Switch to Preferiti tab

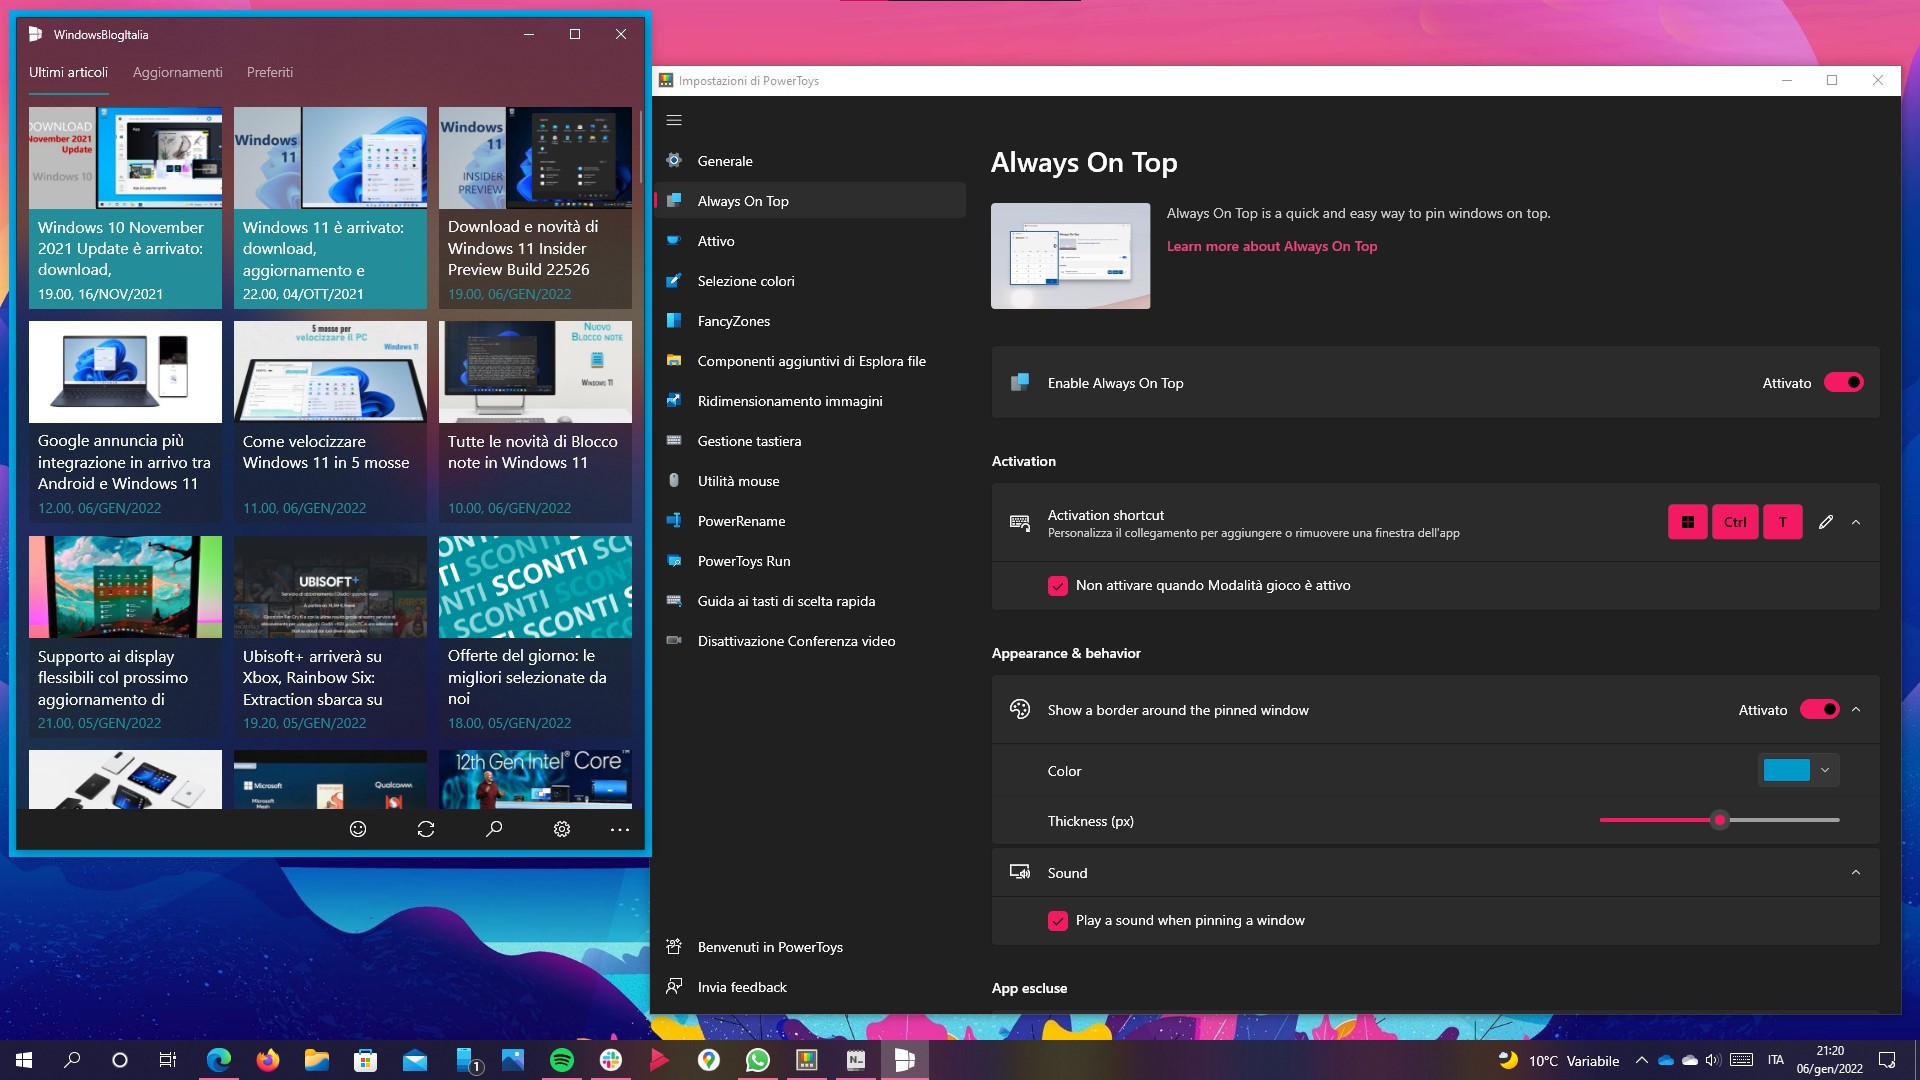point(270,72)
